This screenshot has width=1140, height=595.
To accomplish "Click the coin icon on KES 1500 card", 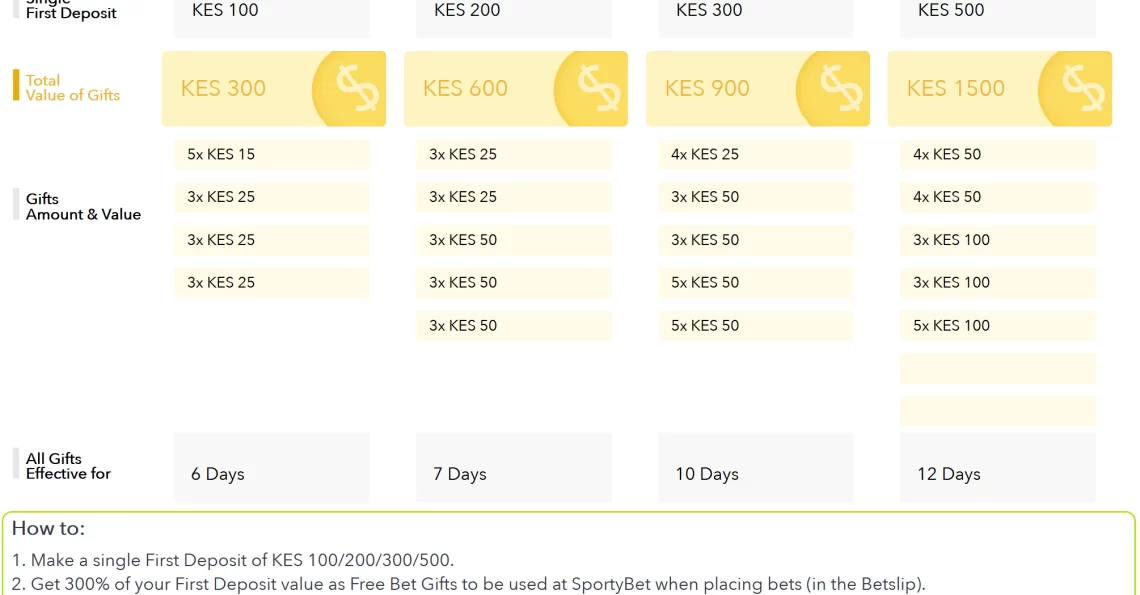I will click(1075, 89).
